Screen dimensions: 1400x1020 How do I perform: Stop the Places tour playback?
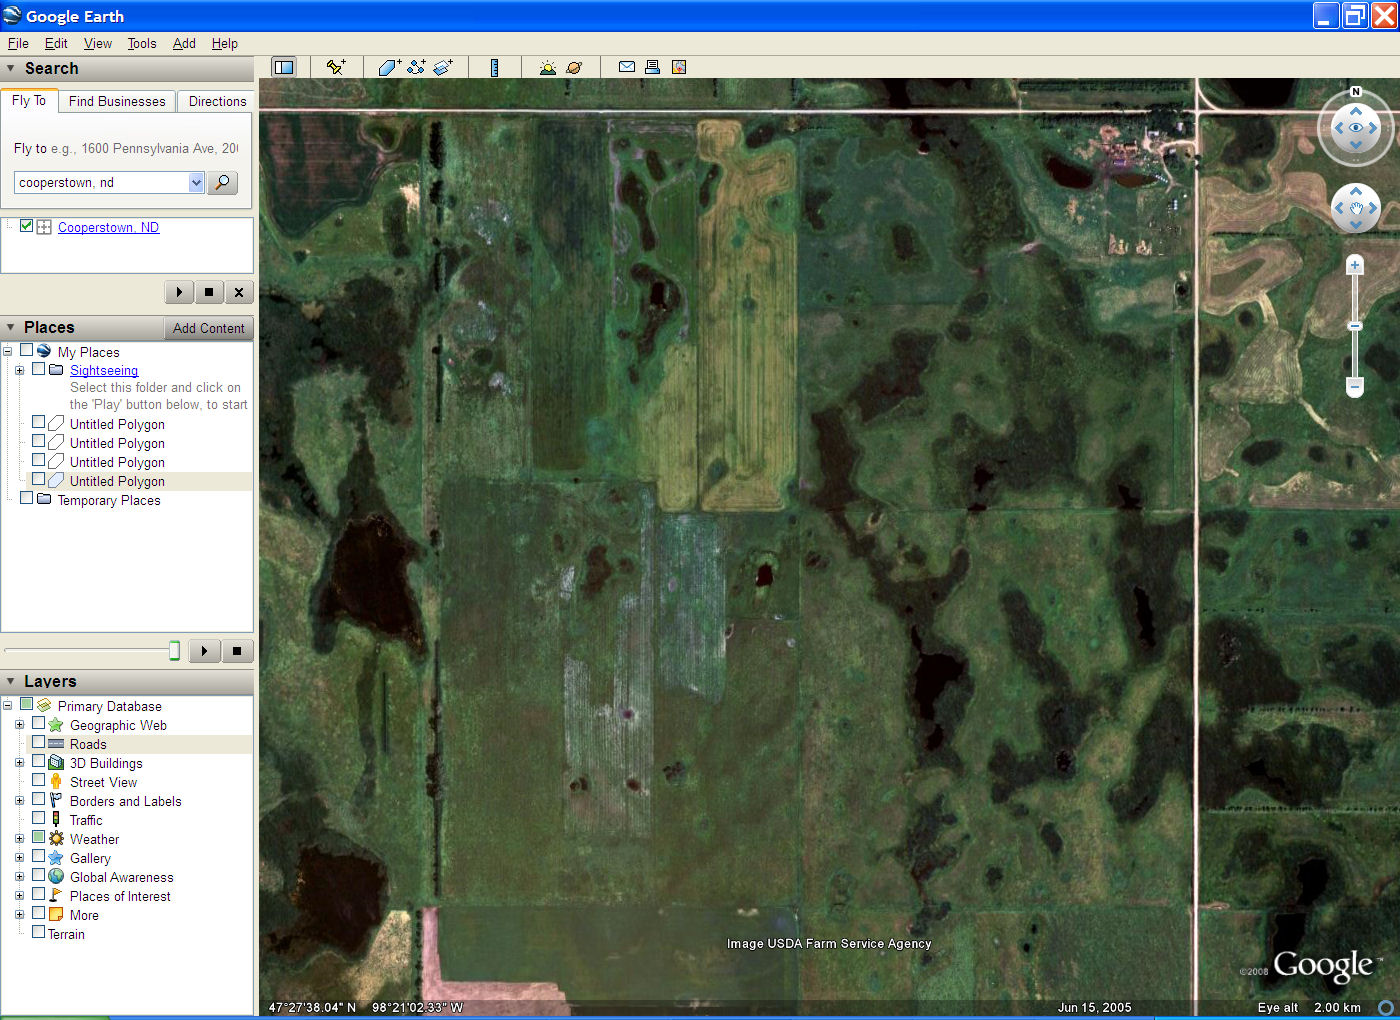237,651
